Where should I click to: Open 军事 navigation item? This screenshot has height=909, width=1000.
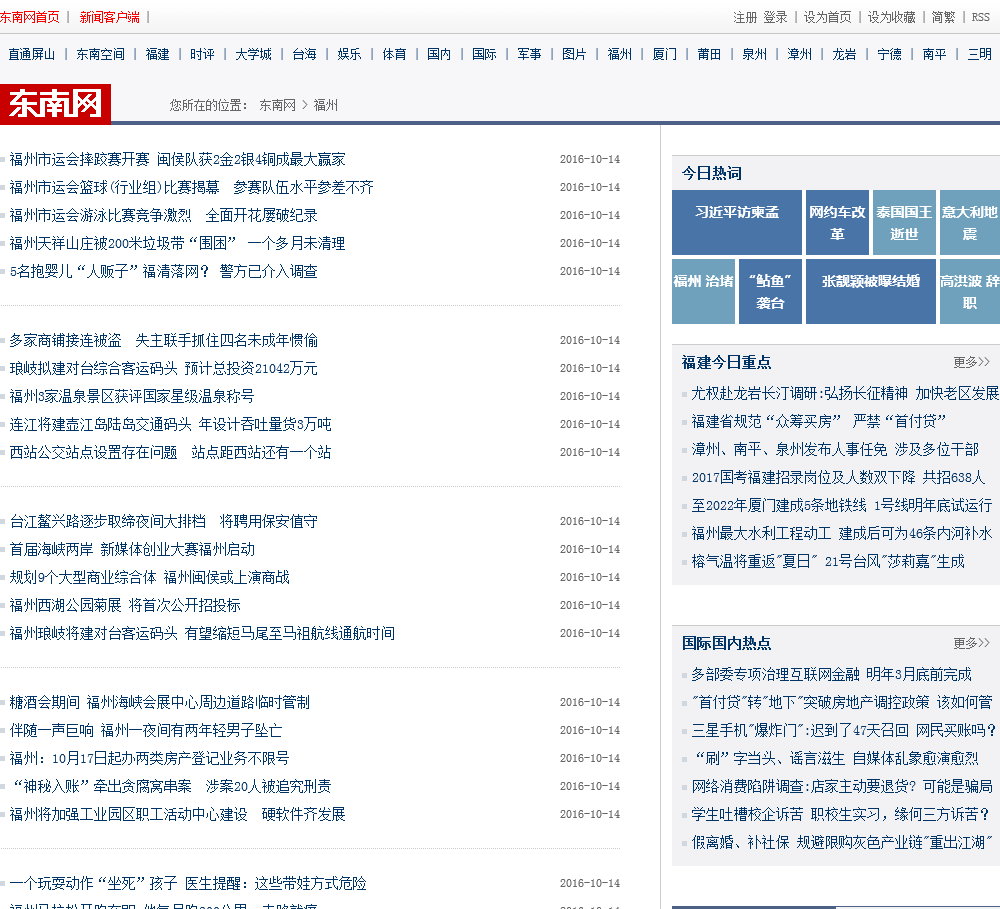[529, 54]
